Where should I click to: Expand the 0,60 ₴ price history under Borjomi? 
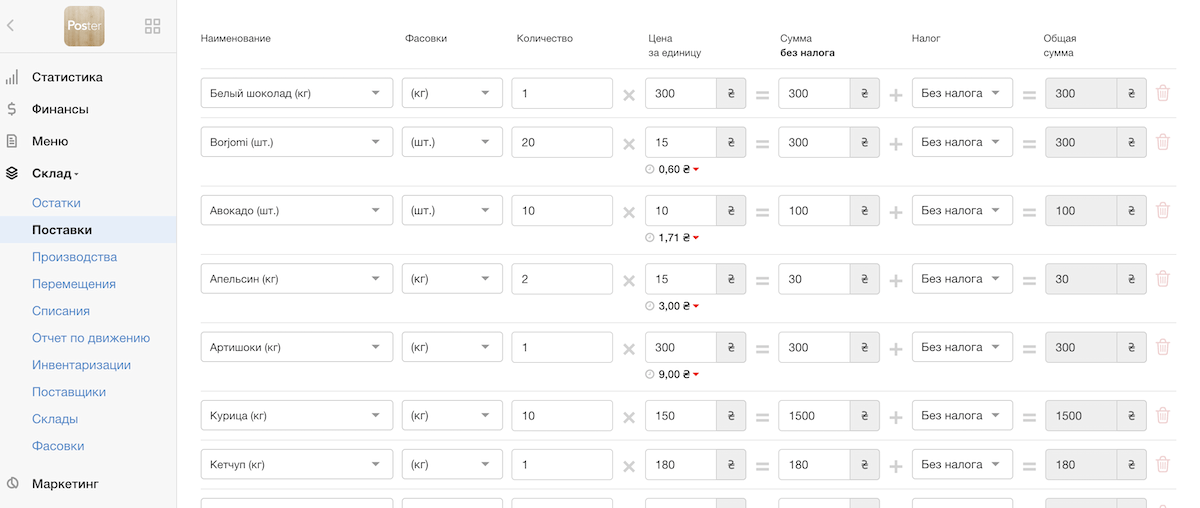click(x=678, y=170)
